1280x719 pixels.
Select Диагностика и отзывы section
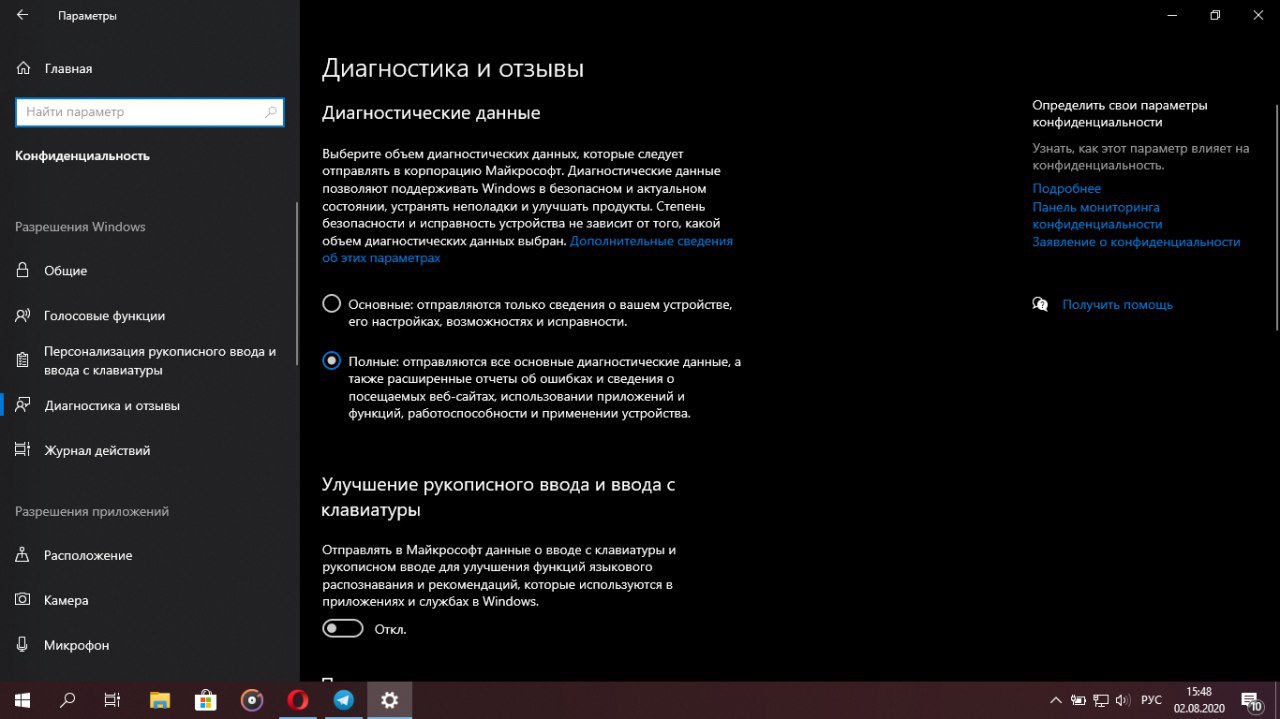point(150,406)
